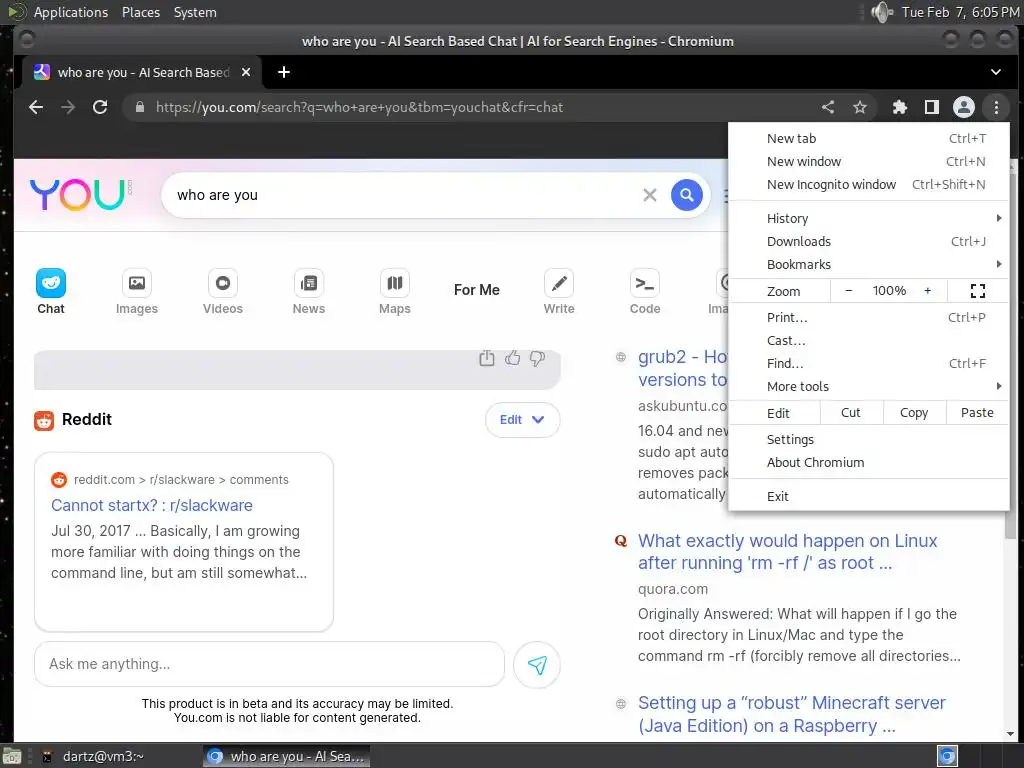
Task: Open the Applications menu in top panel
Action: point(71,12)
